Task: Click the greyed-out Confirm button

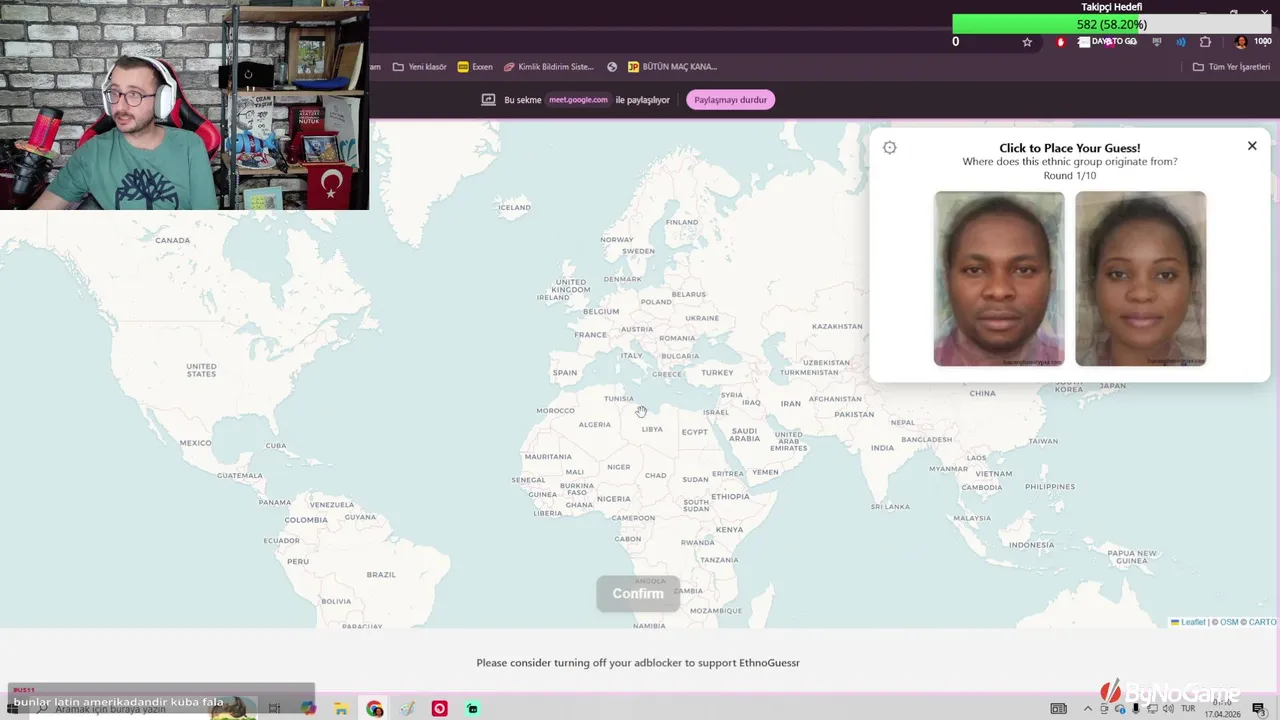Action: click(638, 594)
